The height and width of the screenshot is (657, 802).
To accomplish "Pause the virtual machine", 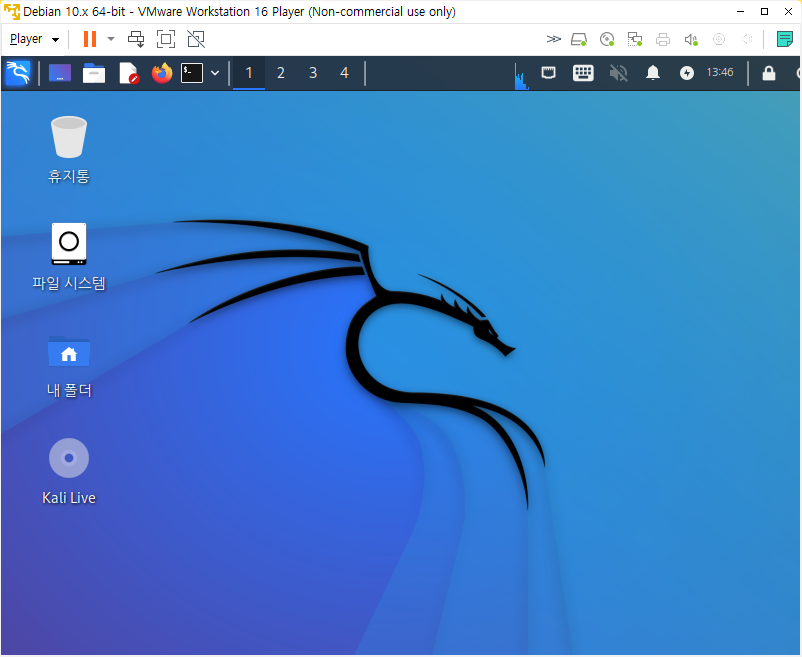I will (90, 39).
